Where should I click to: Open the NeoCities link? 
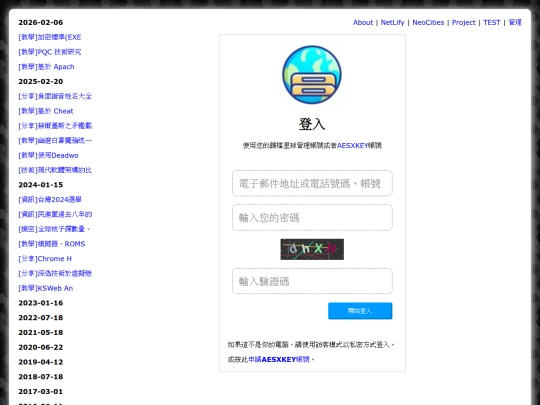(x=428, y=22)
